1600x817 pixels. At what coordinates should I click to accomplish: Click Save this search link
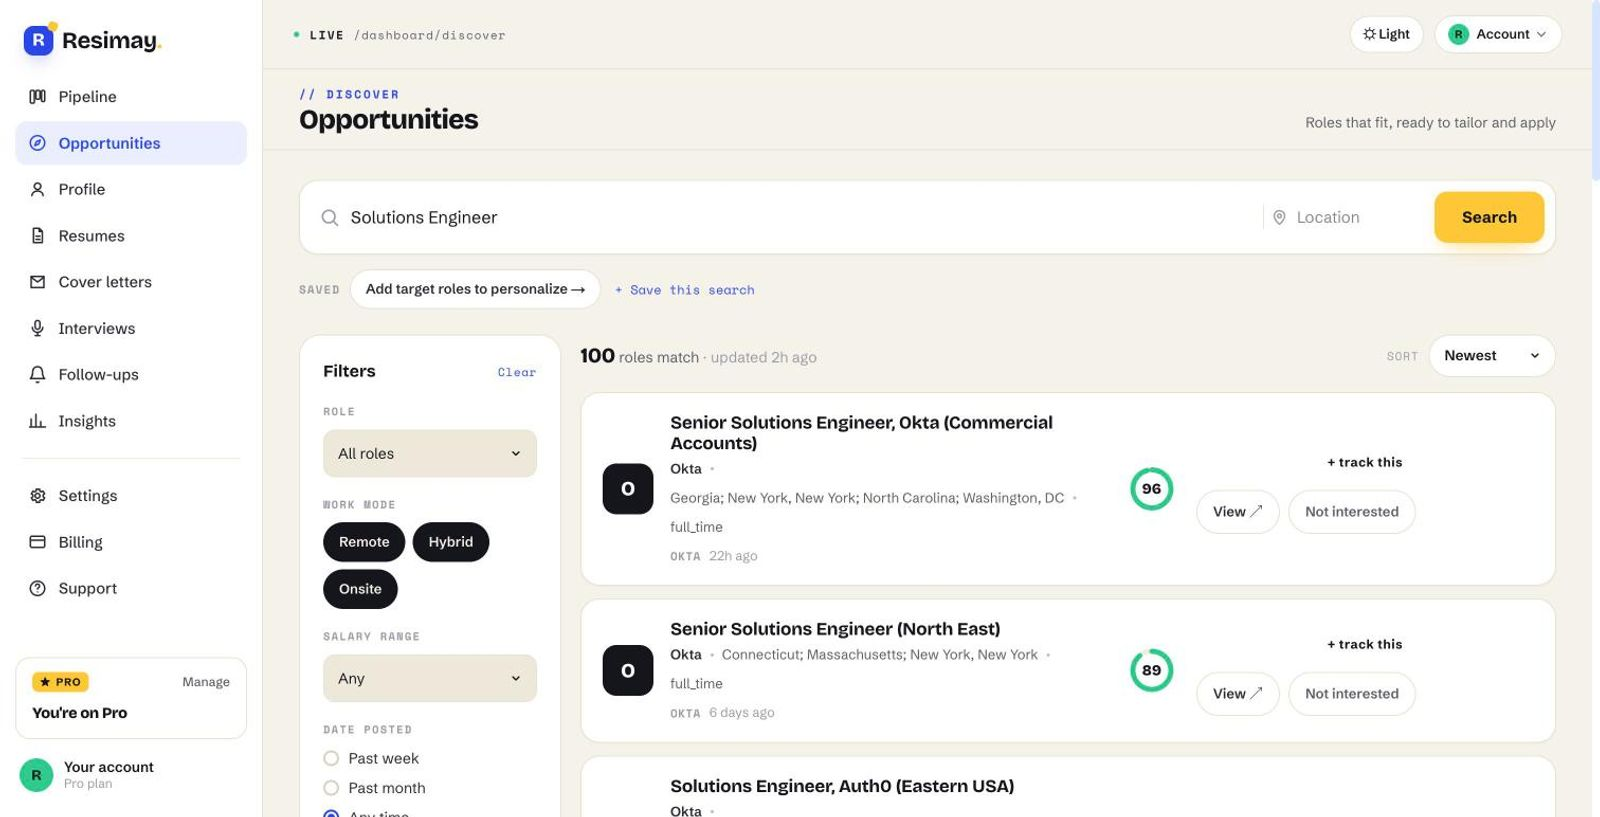pyautogui.click(x=685, y=290)
